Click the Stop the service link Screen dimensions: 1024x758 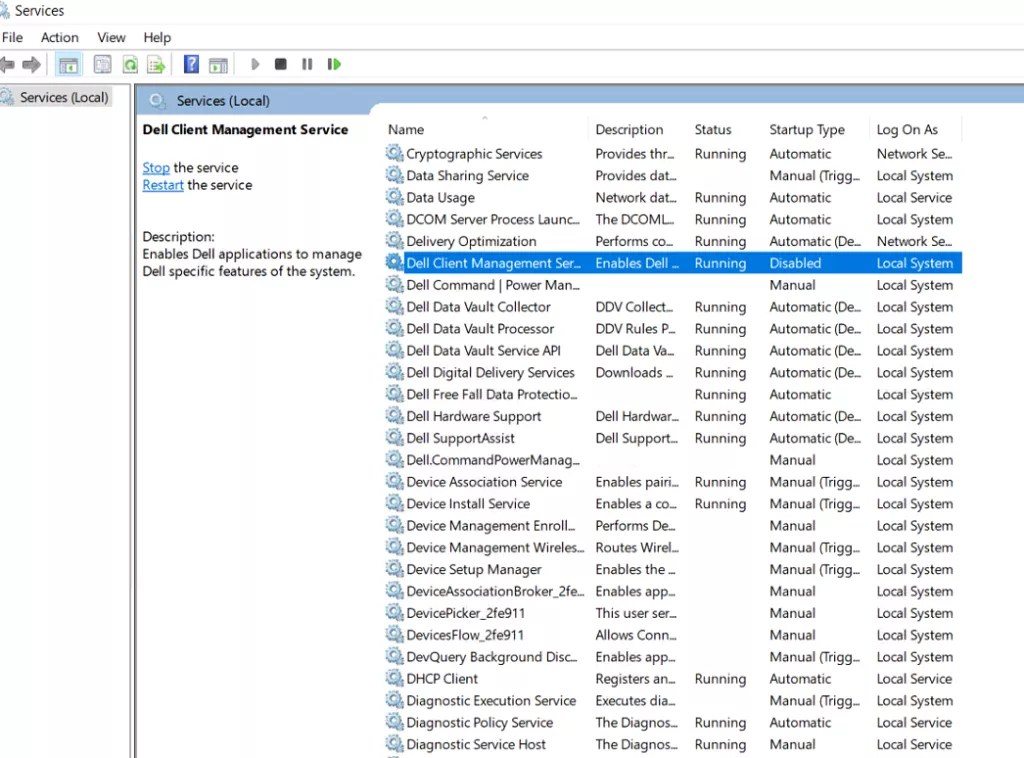(155, 167)
